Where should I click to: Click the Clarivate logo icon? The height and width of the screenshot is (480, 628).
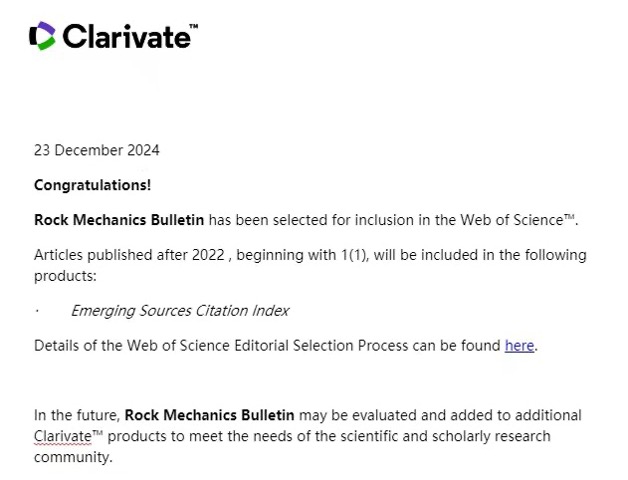click(42, 36)
